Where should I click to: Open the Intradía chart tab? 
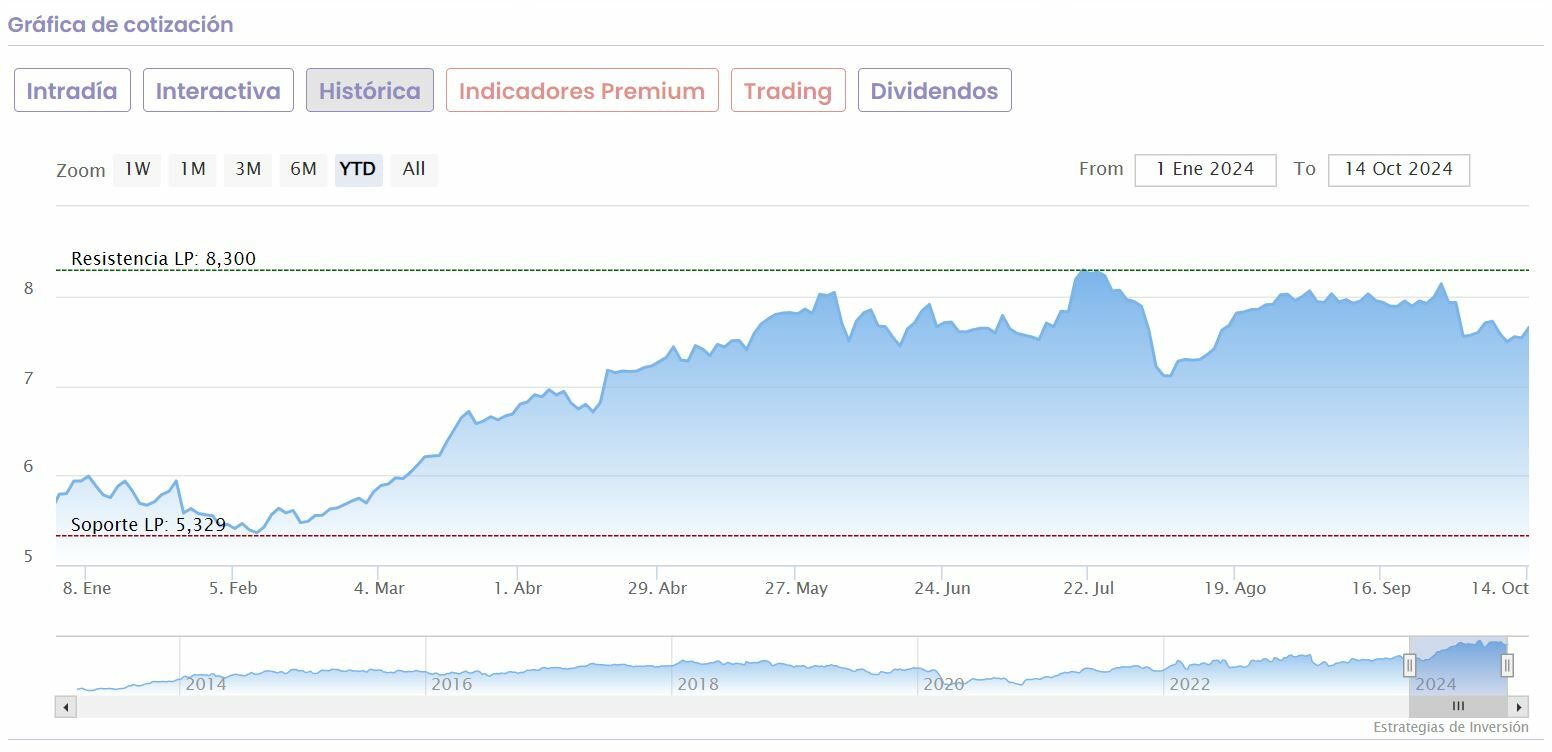click(x=72, y=91)
